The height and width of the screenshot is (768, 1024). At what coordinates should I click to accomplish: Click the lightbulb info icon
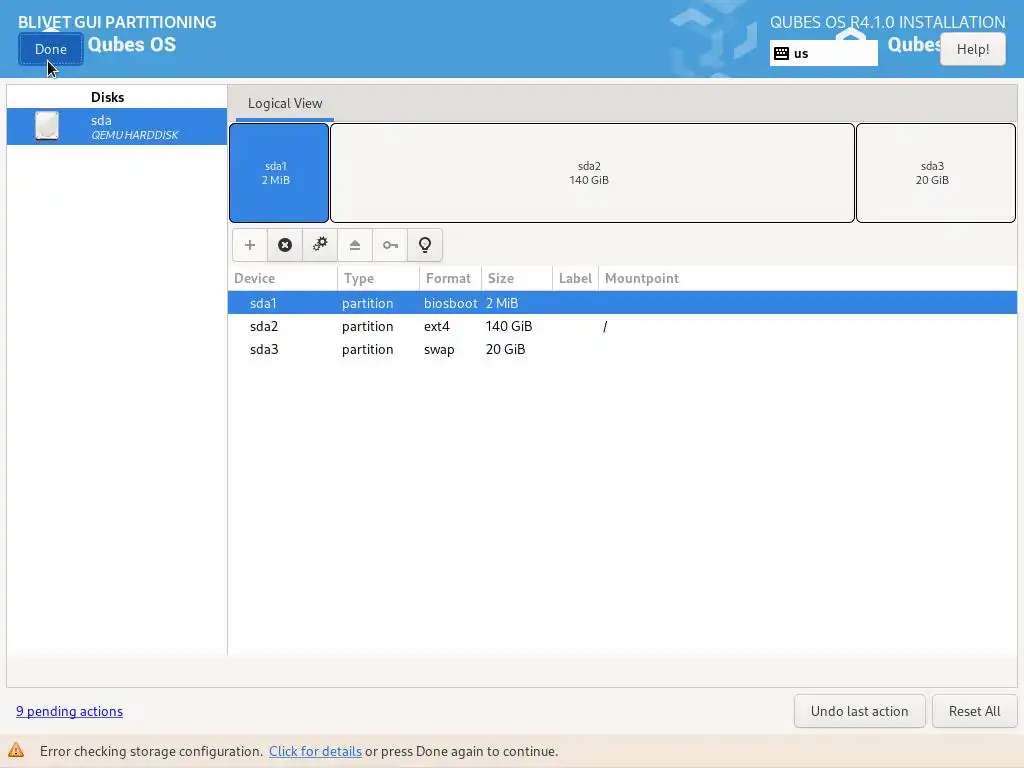[425, 245]
